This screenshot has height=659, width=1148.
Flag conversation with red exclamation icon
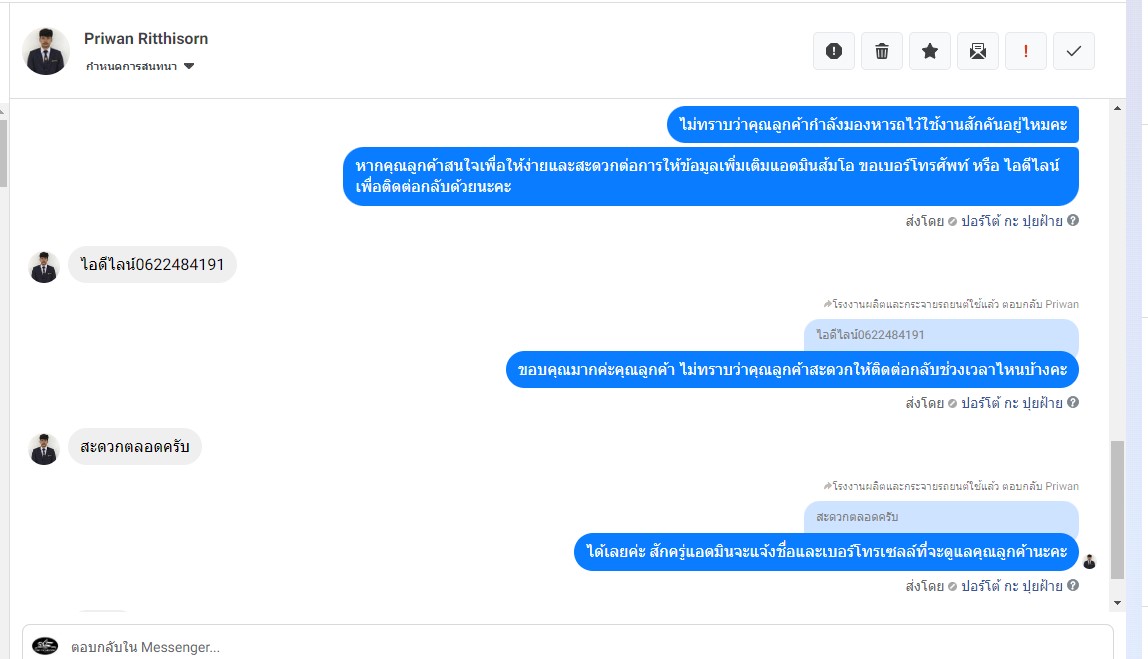pyautogui.click(x=1026, y=51)
